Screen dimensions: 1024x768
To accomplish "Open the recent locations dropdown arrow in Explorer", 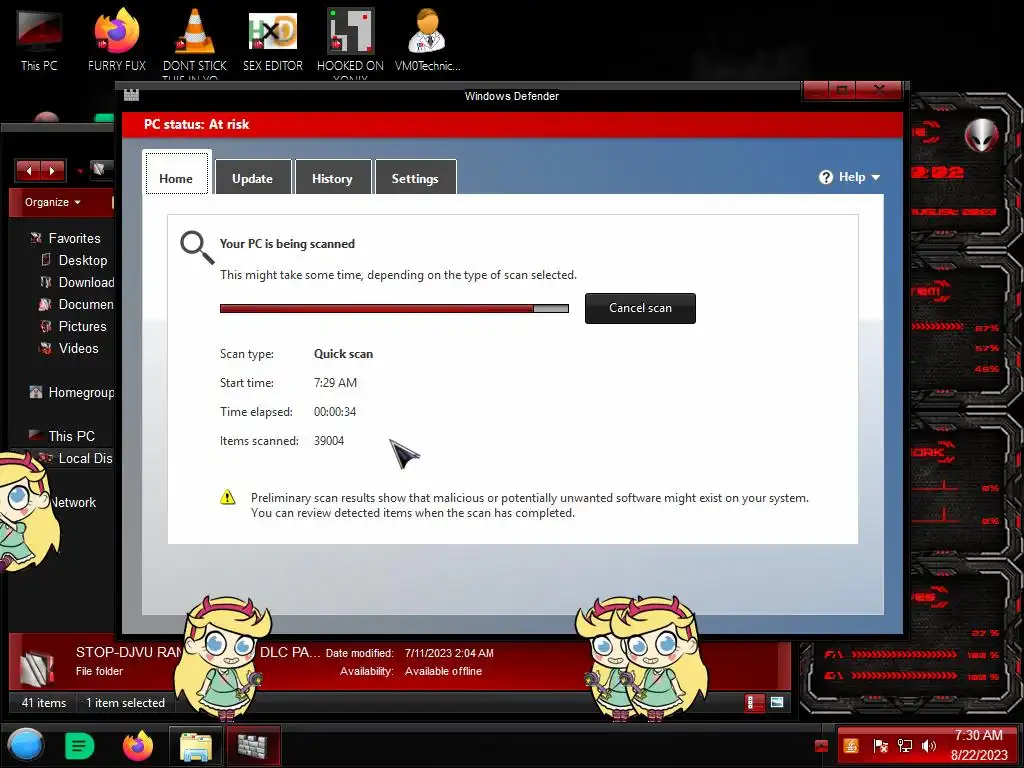I will (x=80, y=171).
